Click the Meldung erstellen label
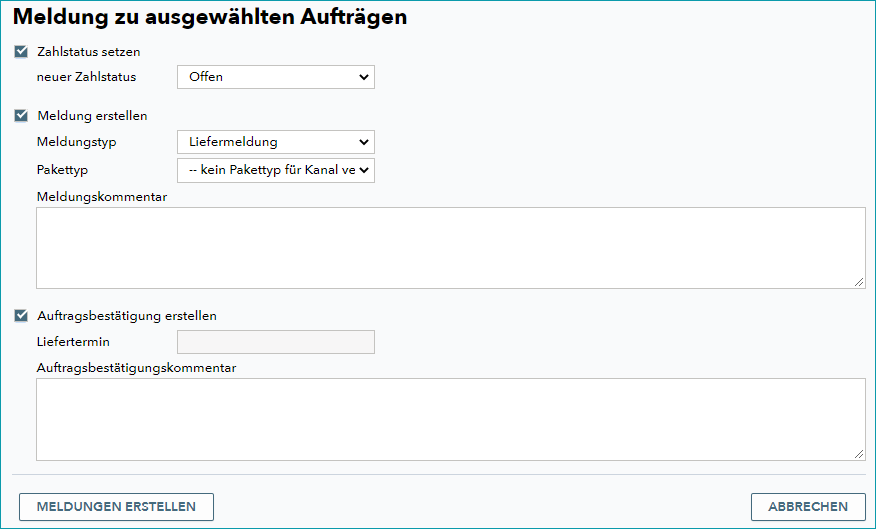This screenshot has height=529, width=876. click(x=92, y=116)
